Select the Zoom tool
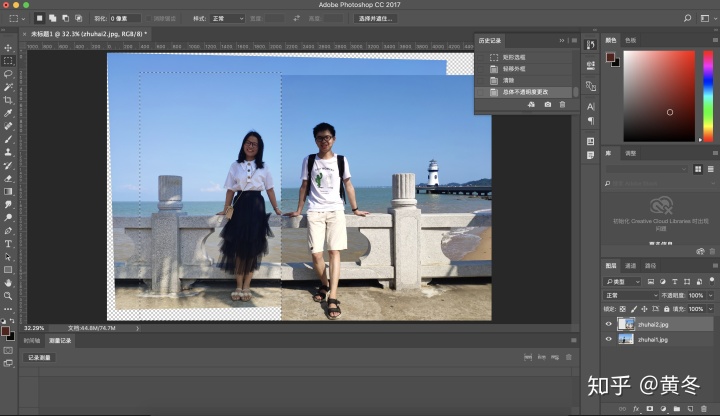Image resolution: width=720 pixels, height=416 pixels. [x=8, y=296]
